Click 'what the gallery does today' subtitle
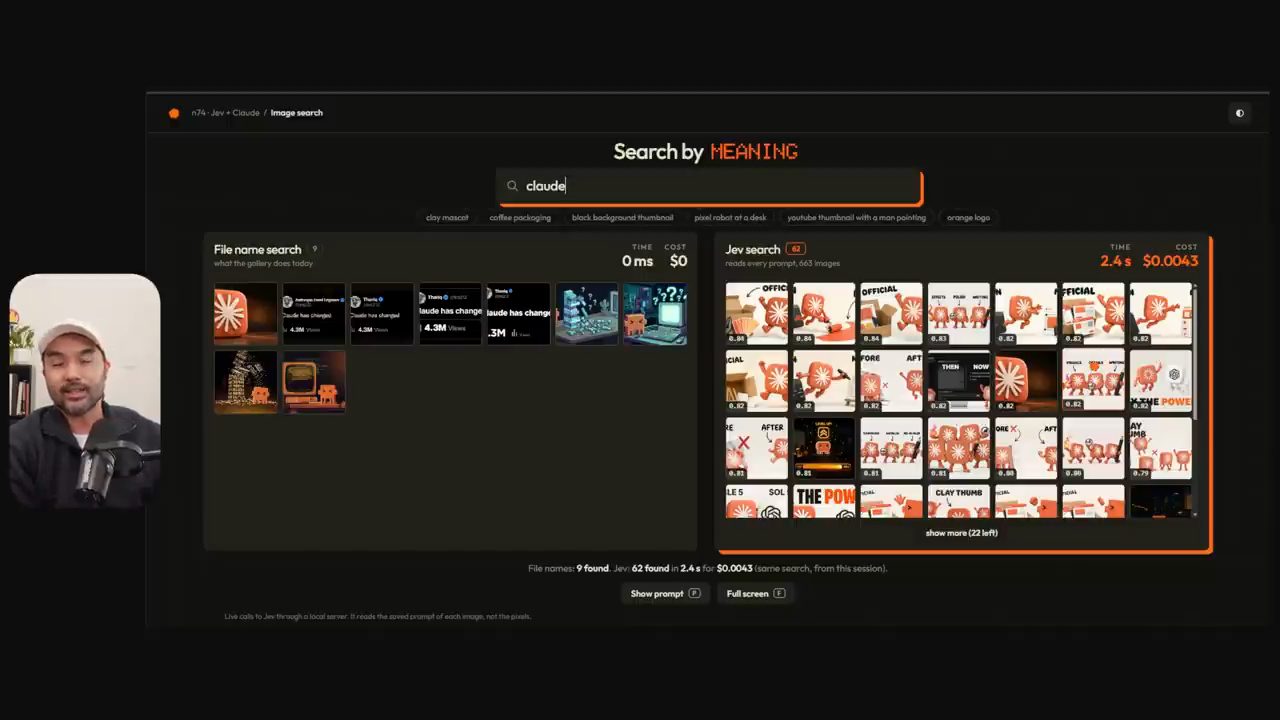The image size is (1280, 720). pos(263,264)
